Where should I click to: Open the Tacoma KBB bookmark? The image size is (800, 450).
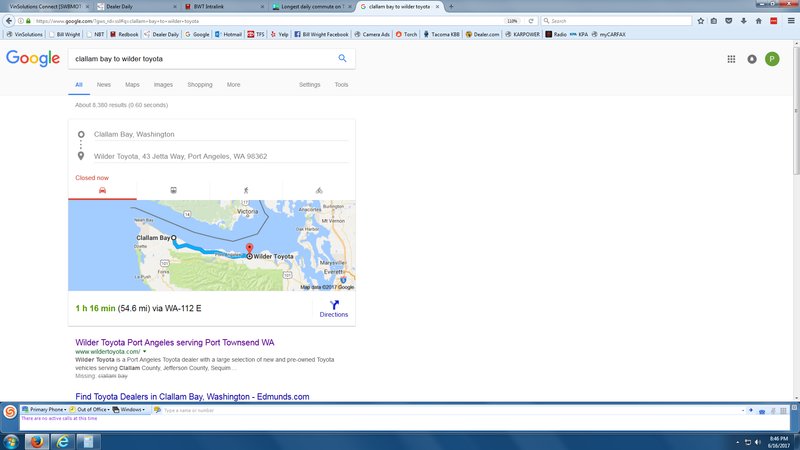pyautogui.click(x=441, y=34)
